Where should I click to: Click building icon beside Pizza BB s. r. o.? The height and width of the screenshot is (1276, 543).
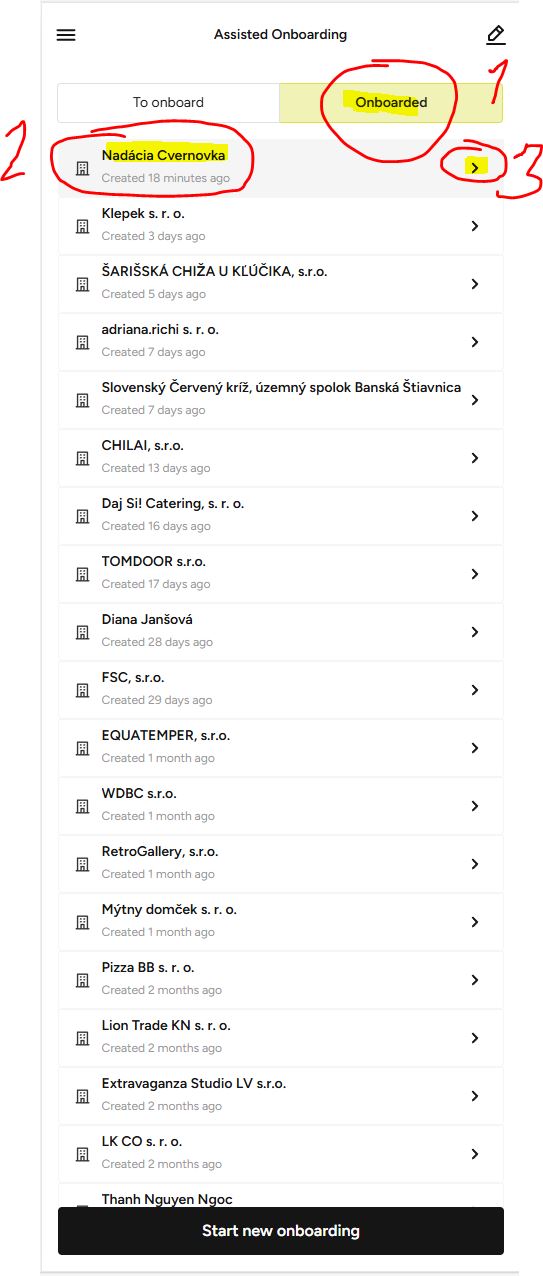[x=82, y=980]
